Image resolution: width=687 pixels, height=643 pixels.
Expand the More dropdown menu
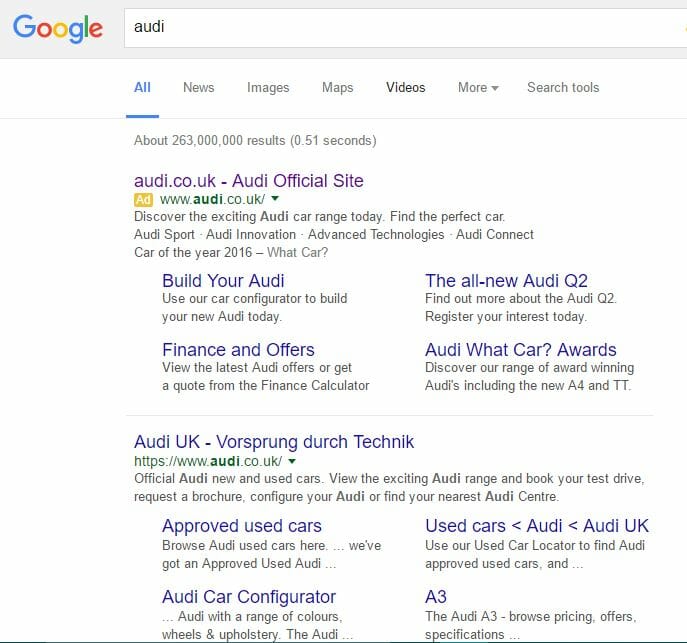[x=478, y=88]
